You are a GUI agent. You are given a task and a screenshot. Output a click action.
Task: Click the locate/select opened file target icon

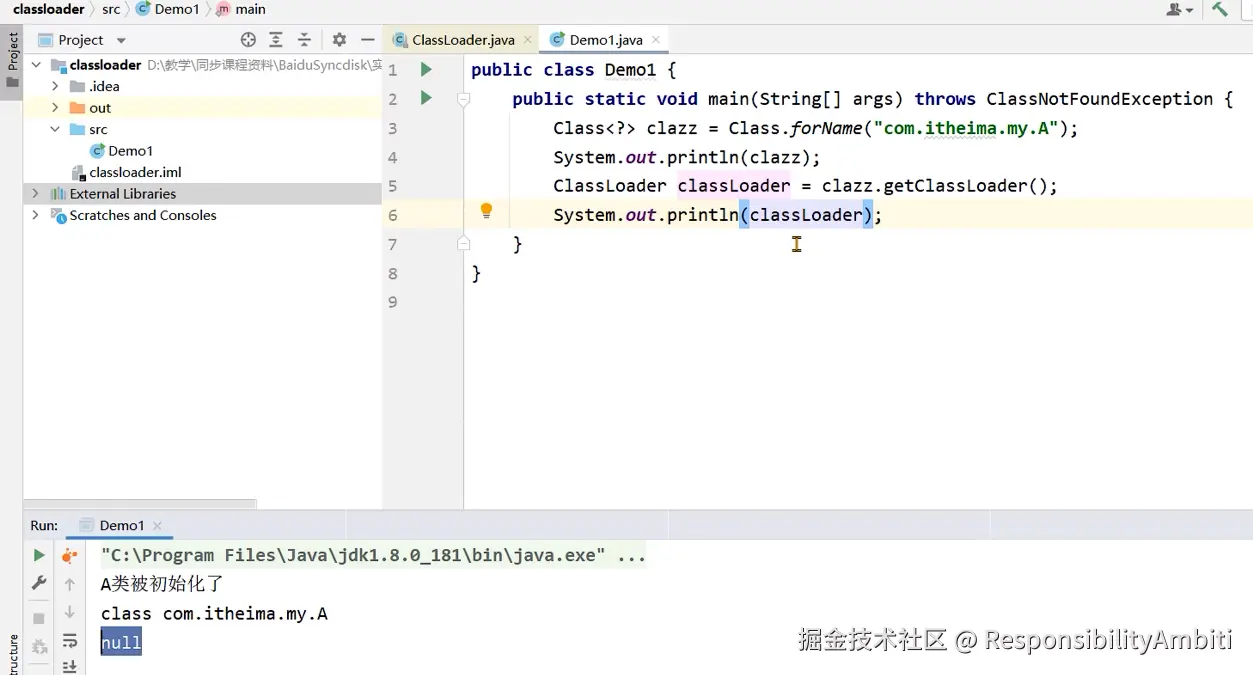click(x=248, y=40)
